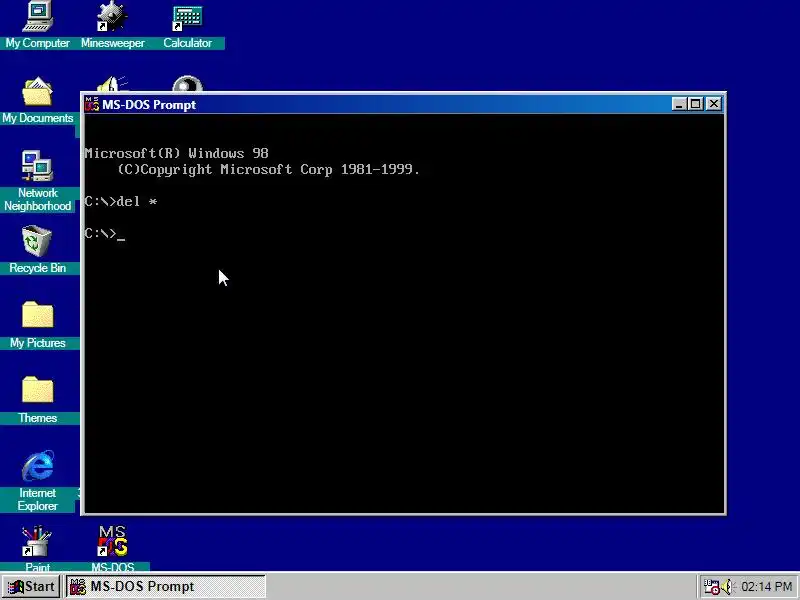Click the MS-DOS Prompt title bar text
The image size is (800, 600).
point(149,105)
